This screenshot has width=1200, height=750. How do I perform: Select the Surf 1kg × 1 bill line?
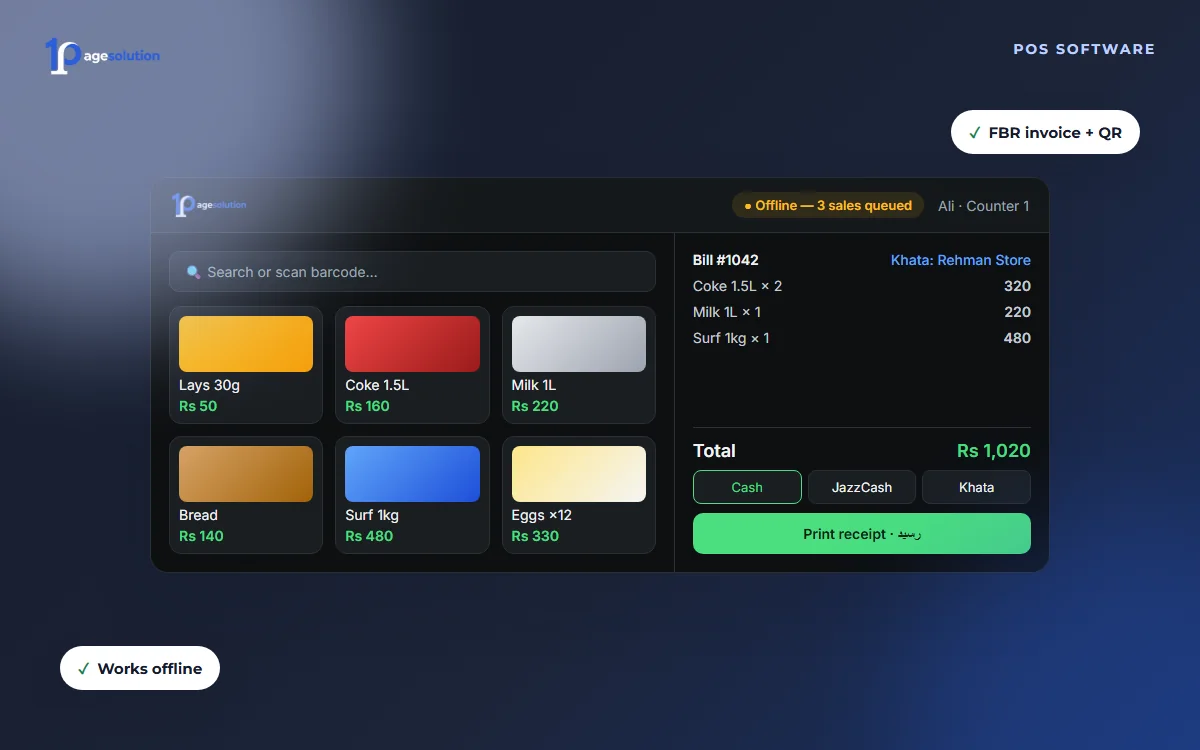coord(862,338)
